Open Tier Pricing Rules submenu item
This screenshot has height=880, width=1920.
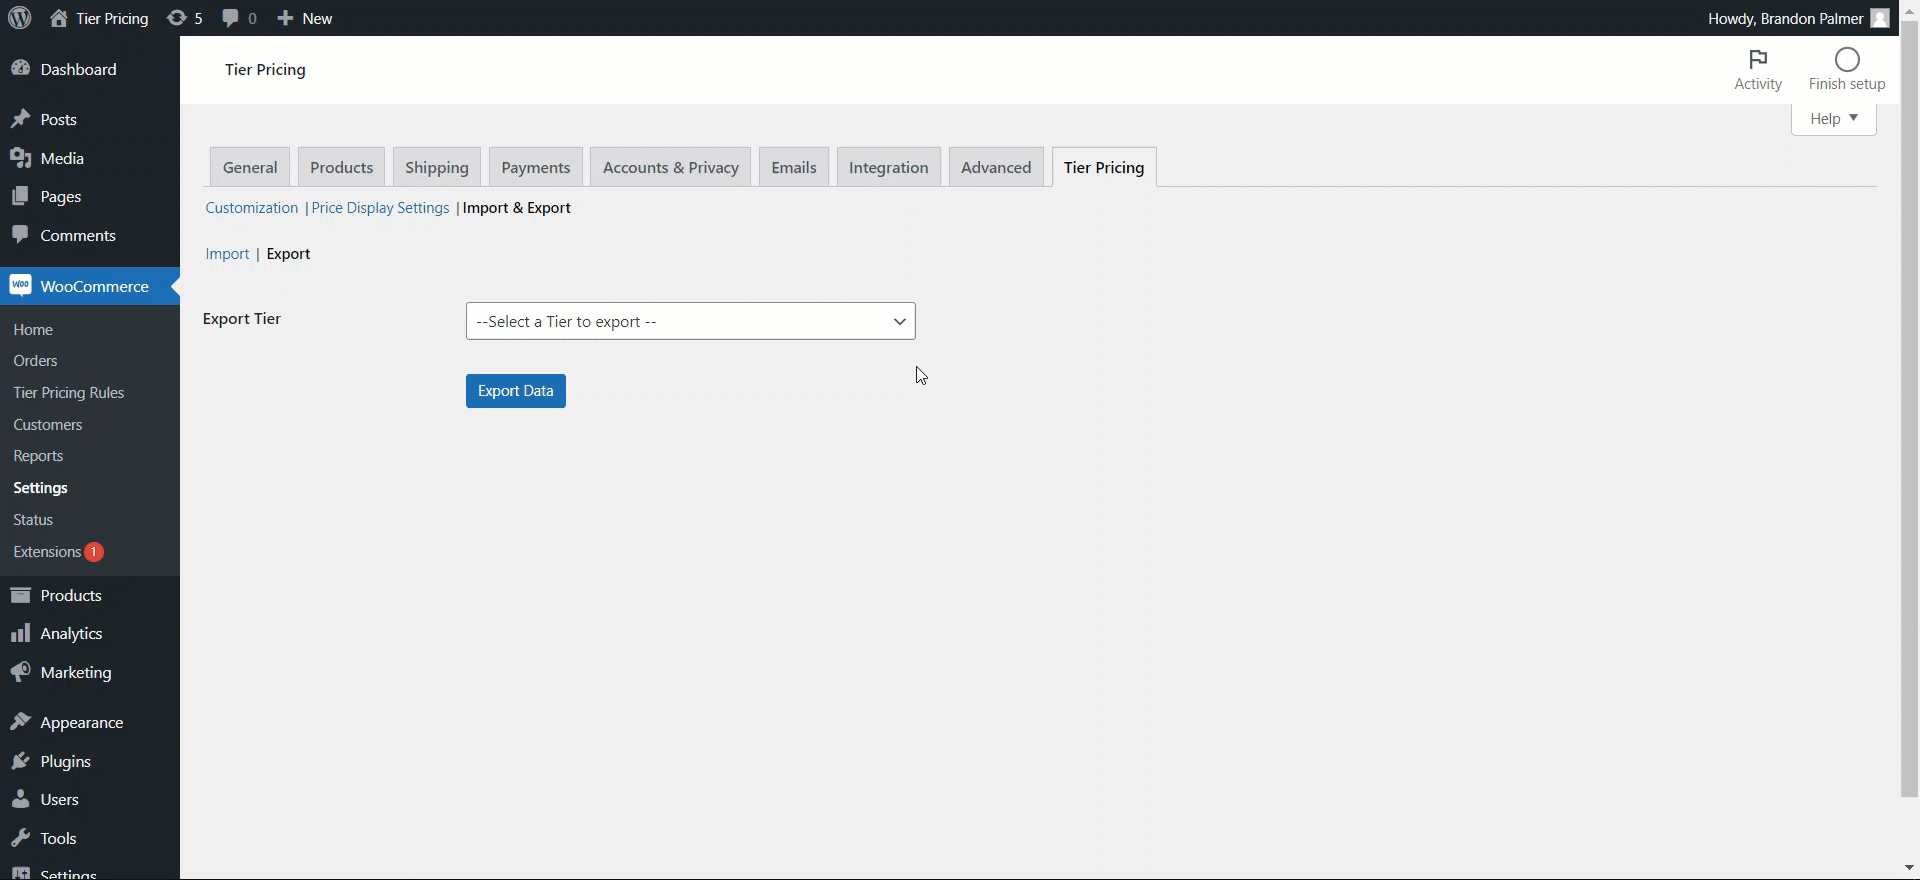[69, 393]
